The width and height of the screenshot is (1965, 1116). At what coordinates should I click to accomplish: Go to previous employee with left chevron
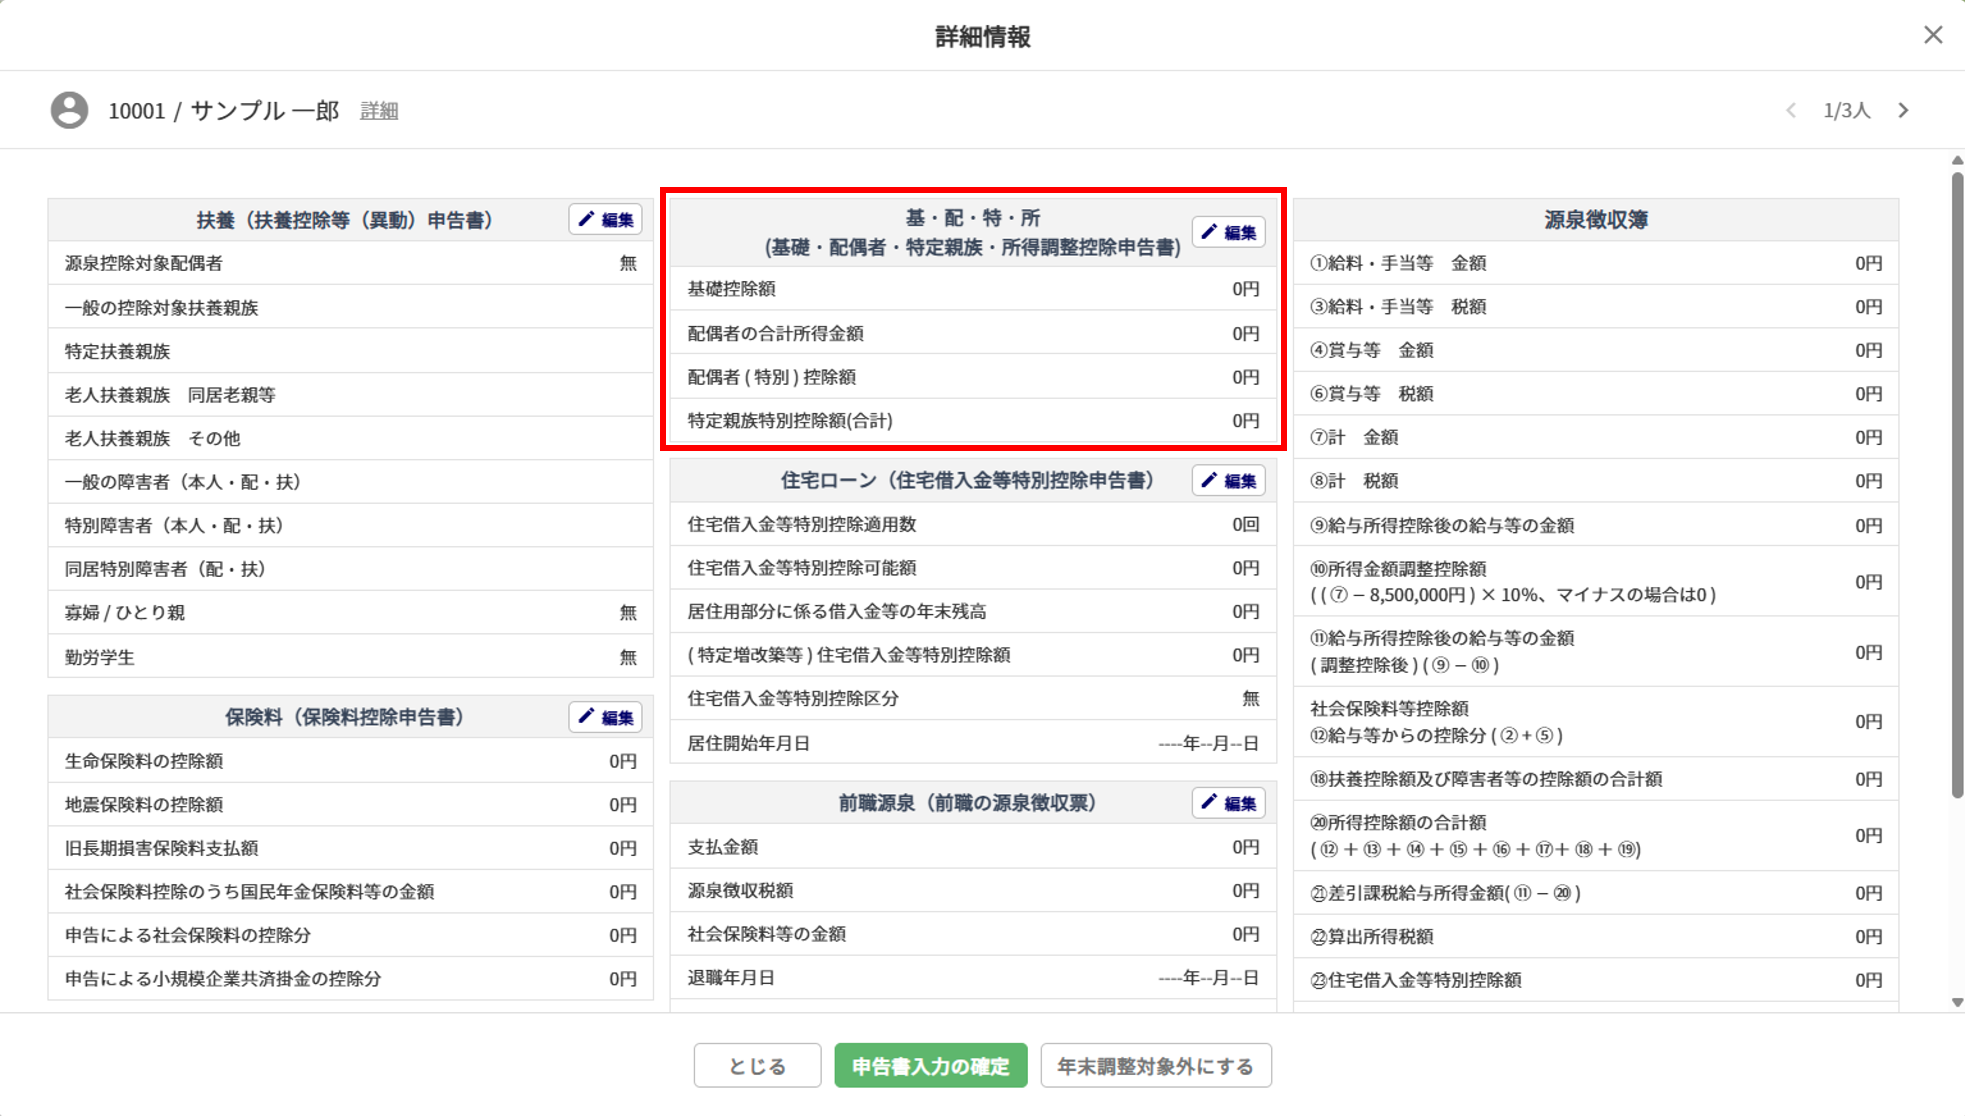tap(1791, 110)
